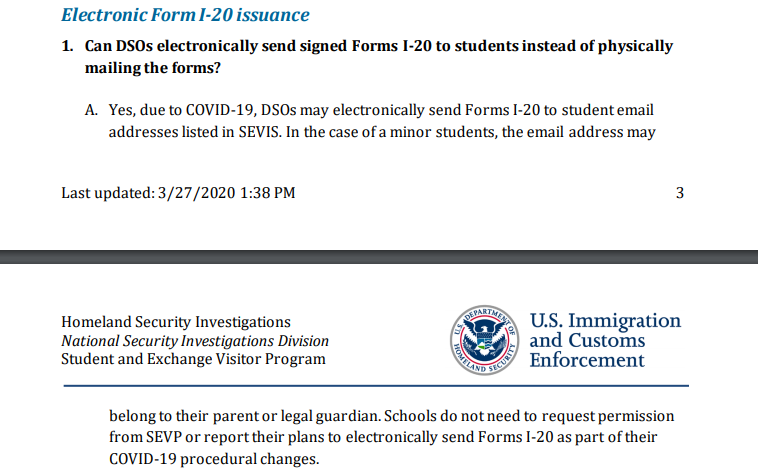Image resolution: width=758 pixels, height=476 pixels.
Task: Click the word 'Enforcement' in the agency logo
Action: tap(587, 361)
